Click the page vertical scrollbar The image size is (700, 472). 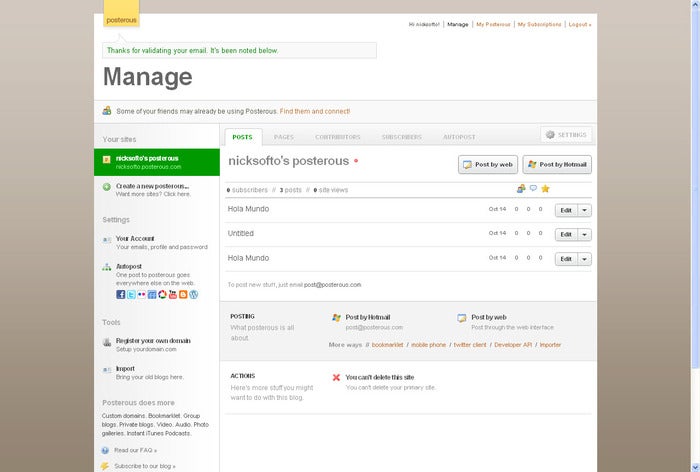(696, 188)
